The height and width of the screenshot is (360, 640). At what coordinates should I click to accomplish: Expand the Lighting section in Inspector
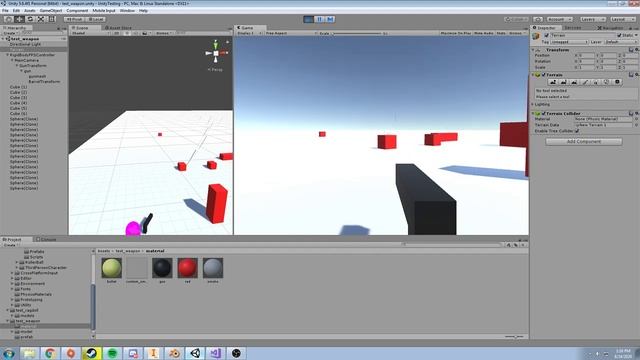pyautogui.click(x=533, y=104)
